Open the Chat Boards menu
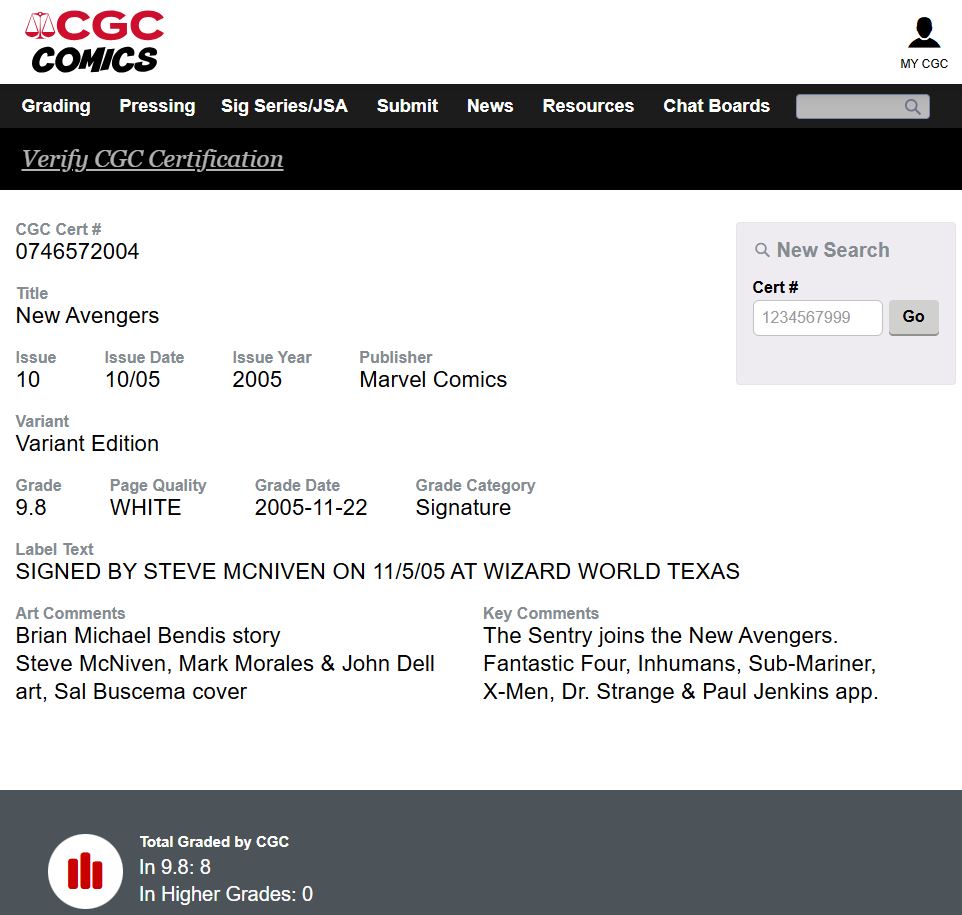962x915 pixels. tap(716, 106)
